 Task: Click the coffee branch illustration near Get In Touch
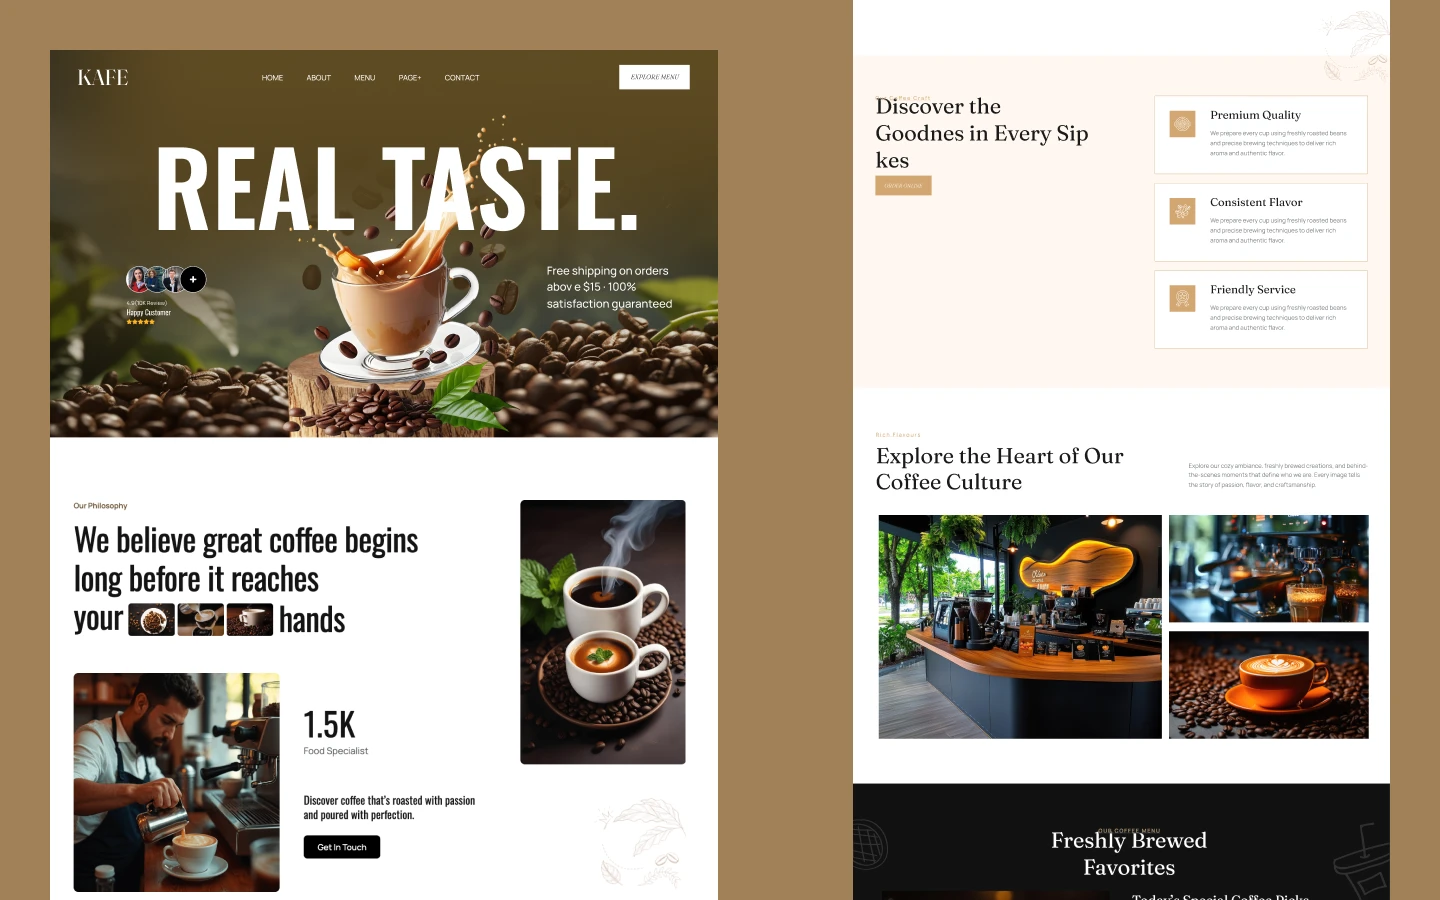[641, 840]
